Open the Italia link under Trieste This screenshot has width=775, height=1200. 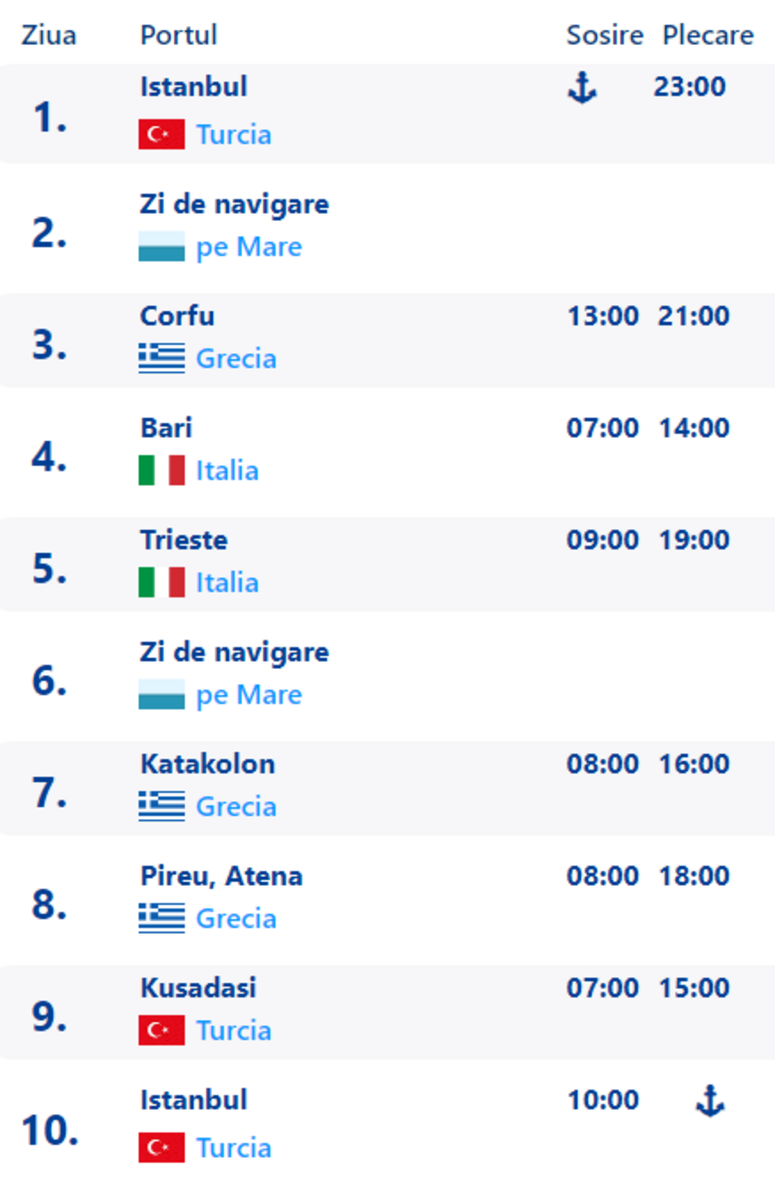(228, 582)
